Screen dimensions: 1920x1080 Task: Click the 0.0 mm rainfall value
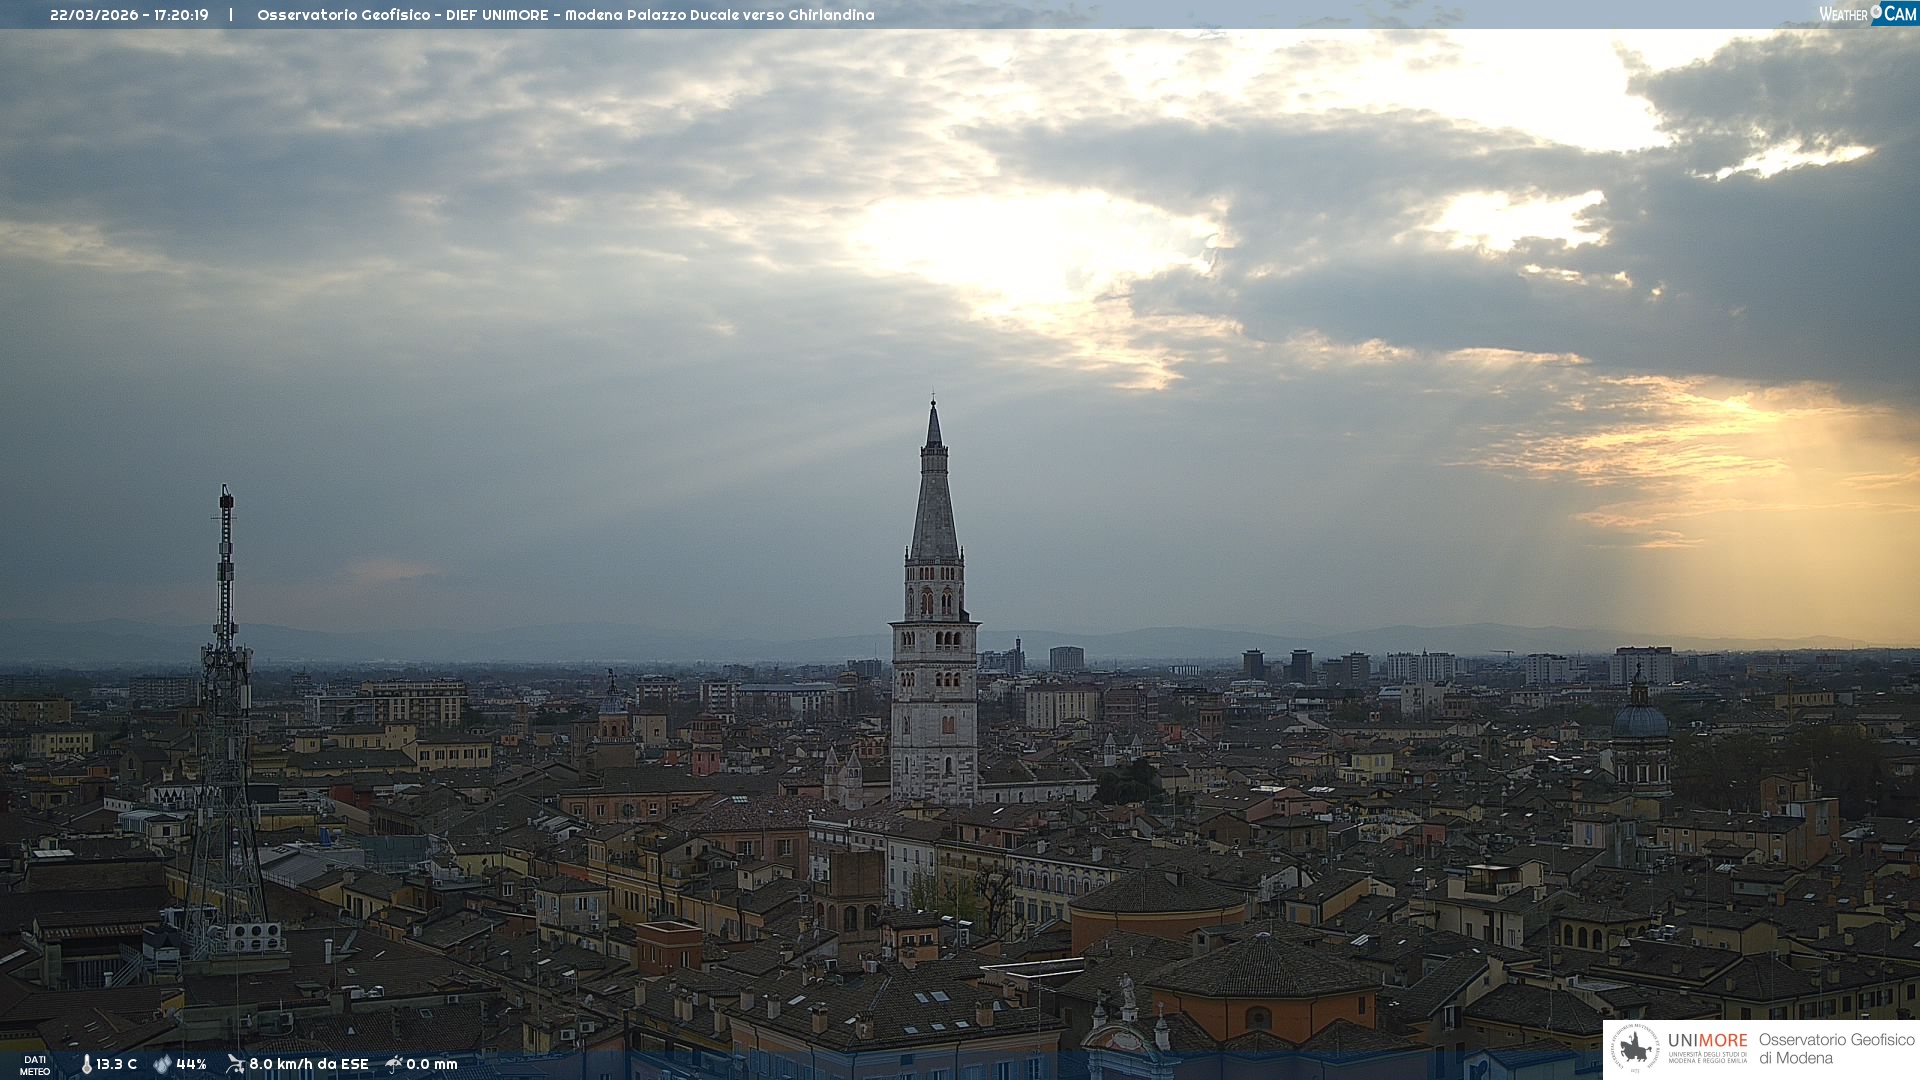coord(431,1064)
